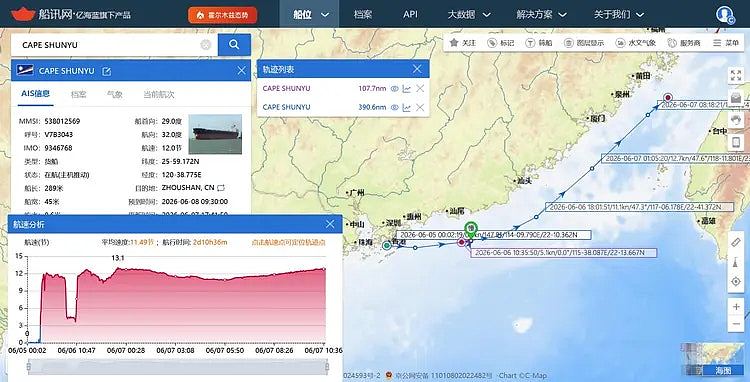The width and height of the screenshot is (750, 382).
Task: Click the speed chart range slider bar
Action: pyautogui.click(x=178, y=367)
